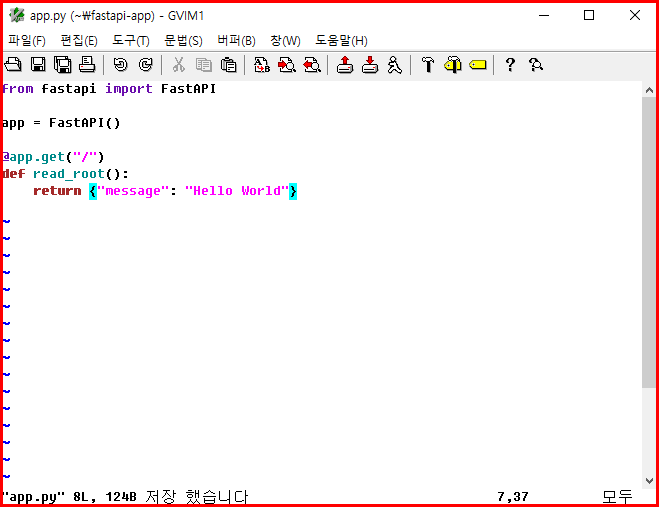The height and width of the screenshot is (507, 659).
Task: Open the 도움말(H) menu
Action: 341,41
